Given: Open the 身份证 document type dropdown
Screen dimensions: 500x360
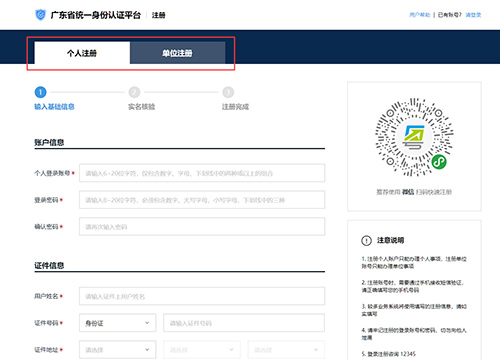Looking at the screenshot, I should (117, 323).
